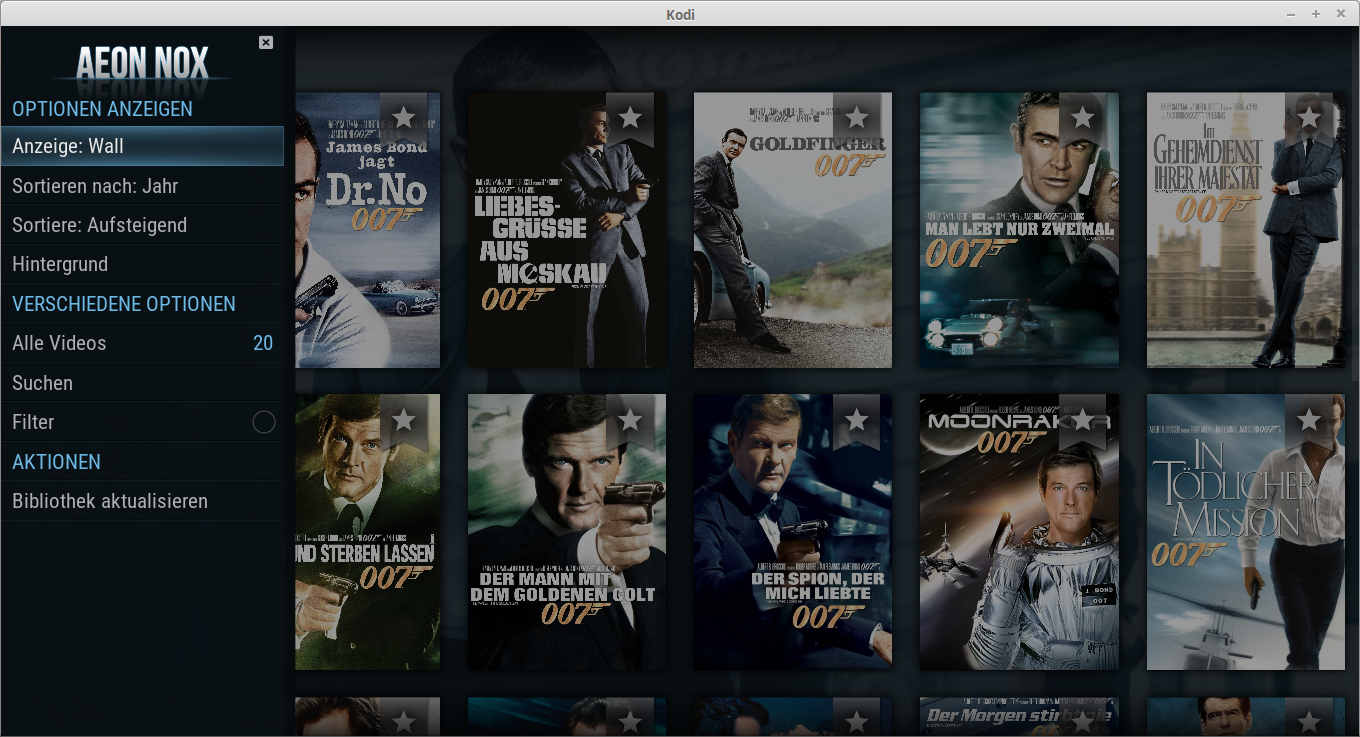Click star icon on Liebesgrüsse aus Moskau
The height and width of the screenshot is (737, 1360).
coord(630,118)
